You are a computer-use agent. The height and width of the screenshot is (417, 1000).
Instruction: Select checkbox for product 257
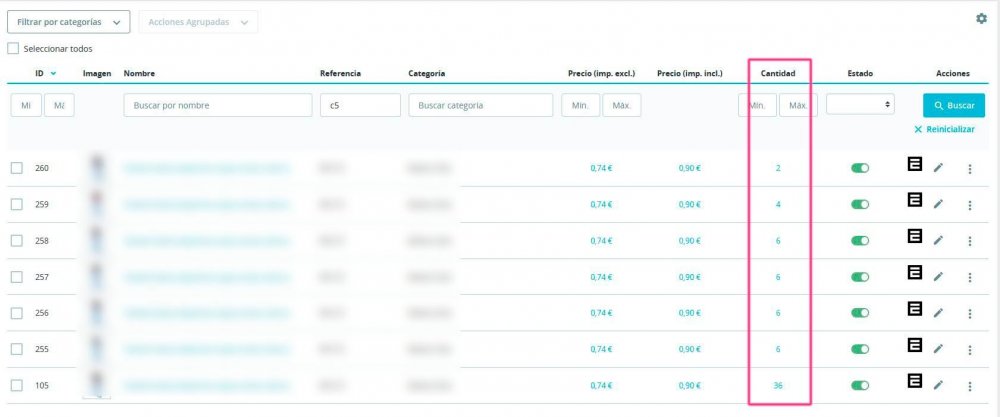(x=17, y=277)
